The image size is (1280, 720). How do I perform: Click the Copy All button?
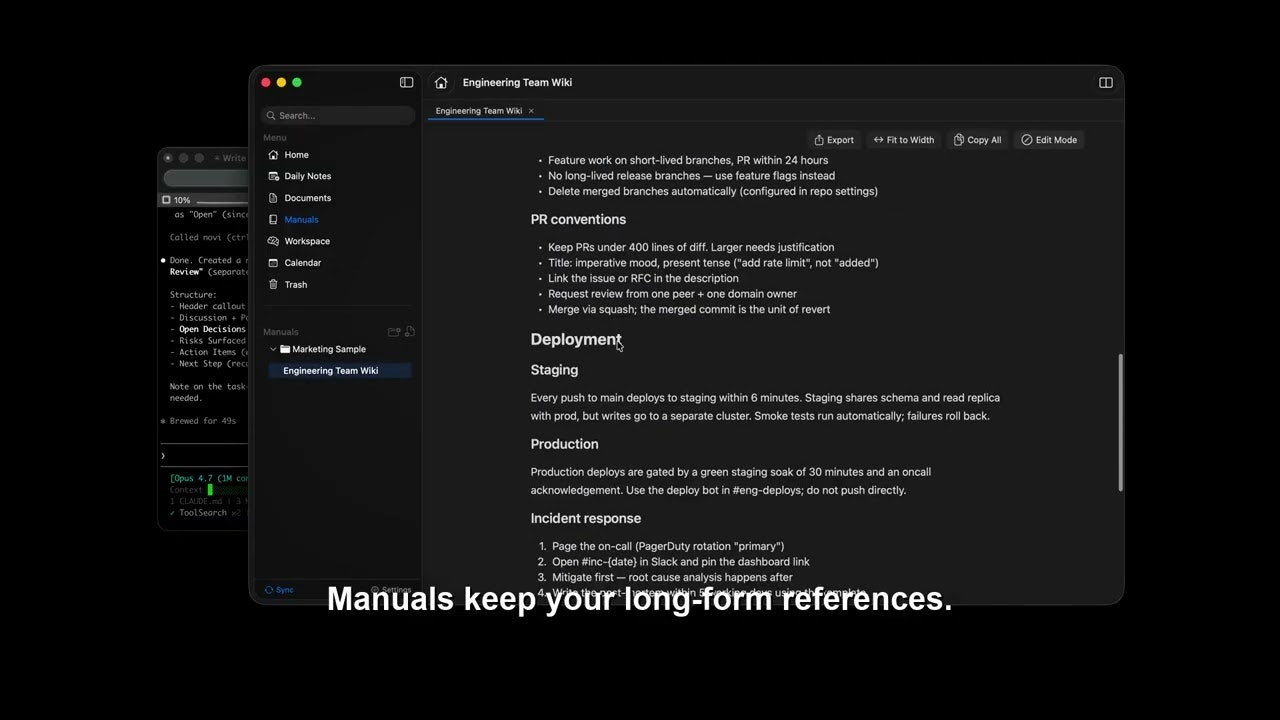[977, 140]
